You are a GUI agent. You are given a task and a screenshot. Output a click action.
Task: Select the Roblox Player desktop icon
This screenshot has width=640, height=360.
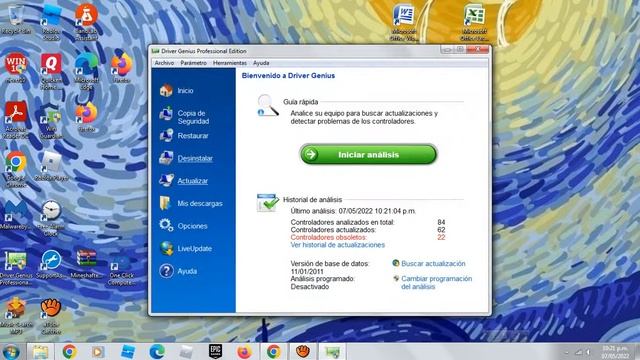coord(51,167)
